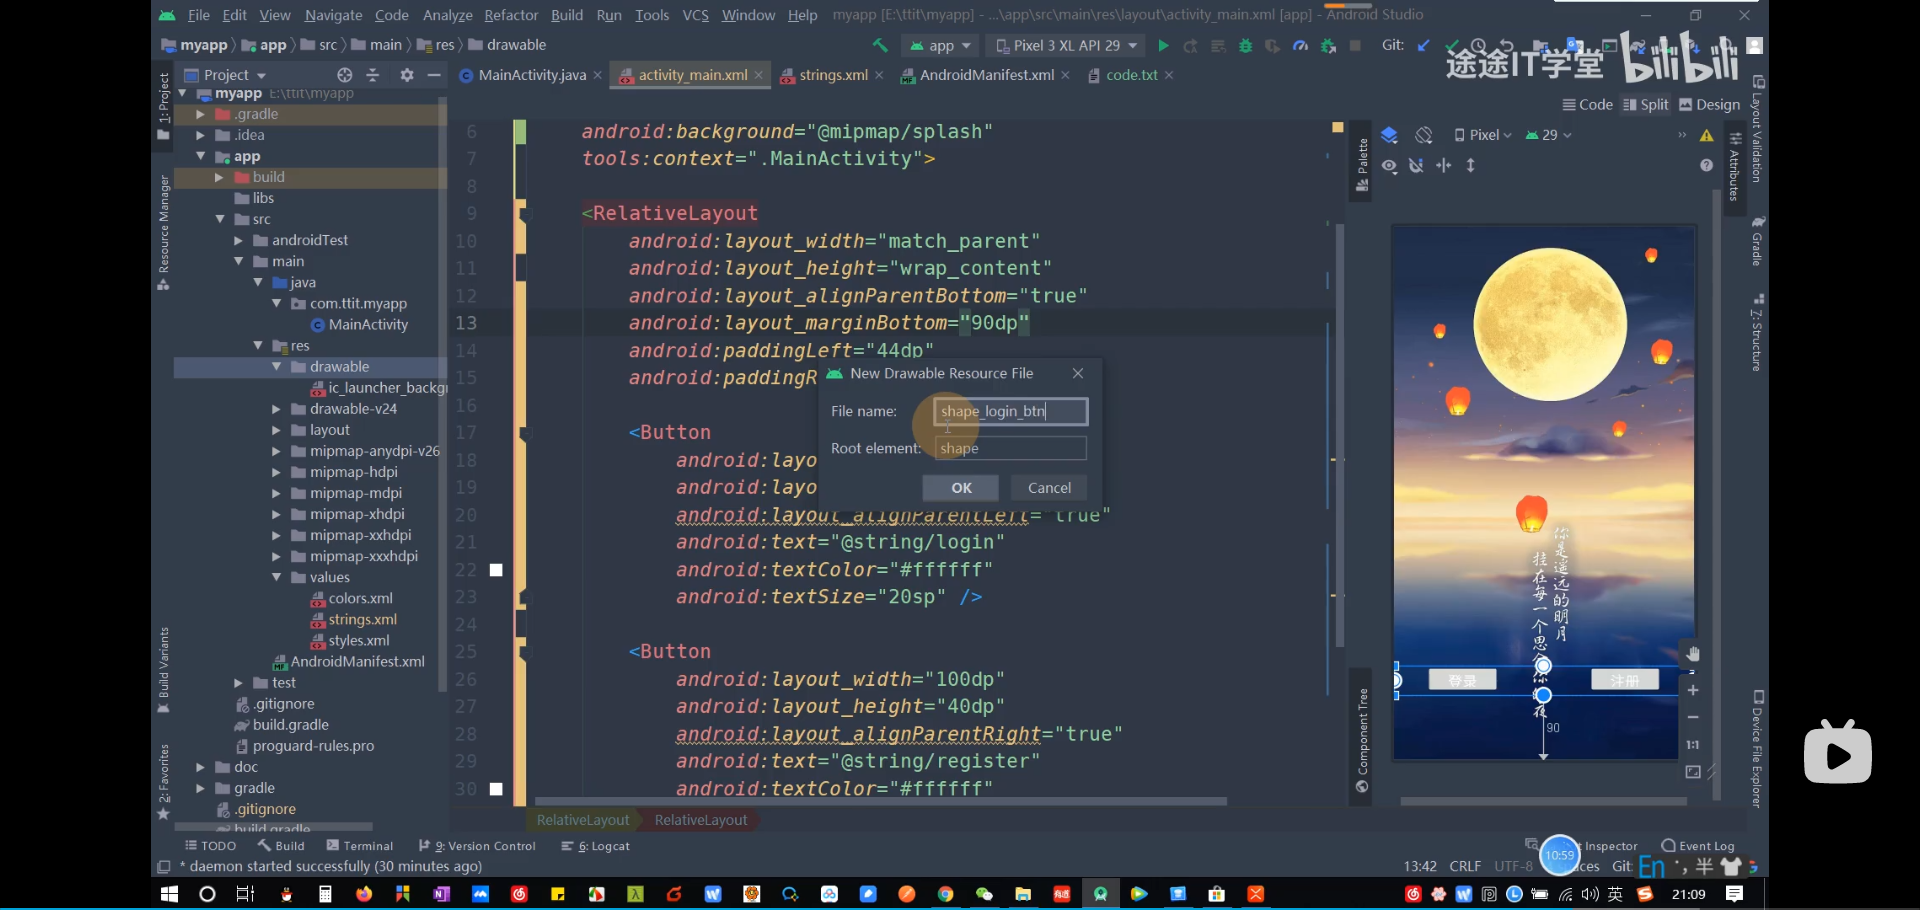1920x910 pixels.
Task: Switch to the MainActivity.java tab
Action: pos(531,75)
